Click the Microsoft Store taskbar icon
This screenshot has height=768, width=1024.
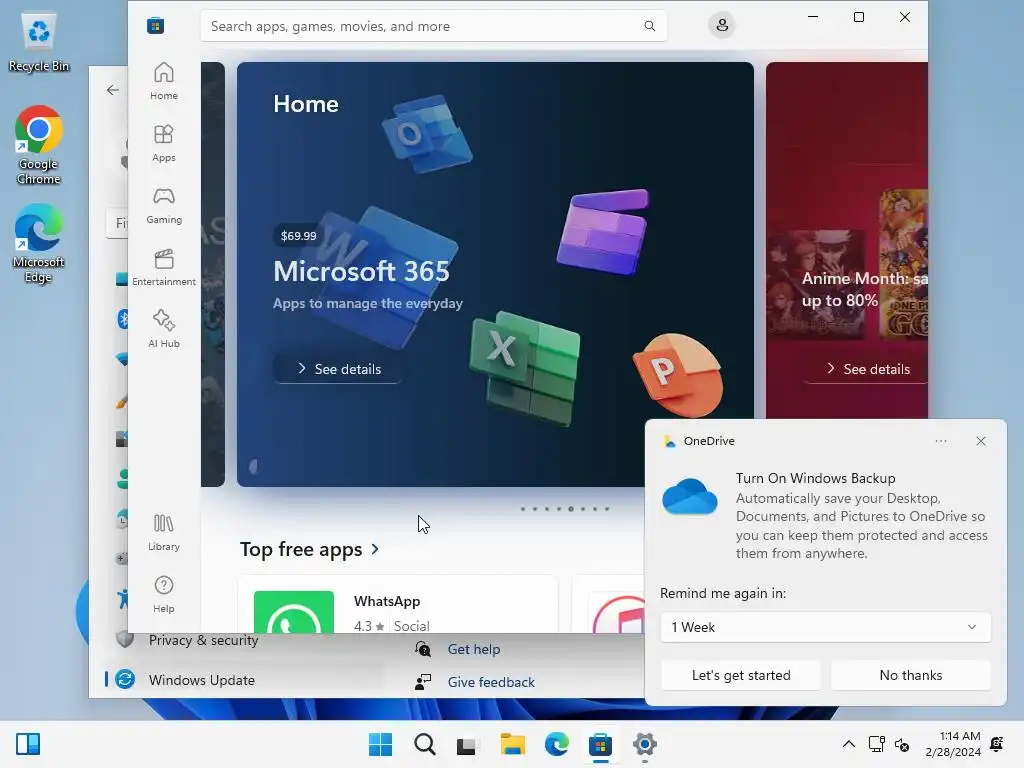pos(600,744)
